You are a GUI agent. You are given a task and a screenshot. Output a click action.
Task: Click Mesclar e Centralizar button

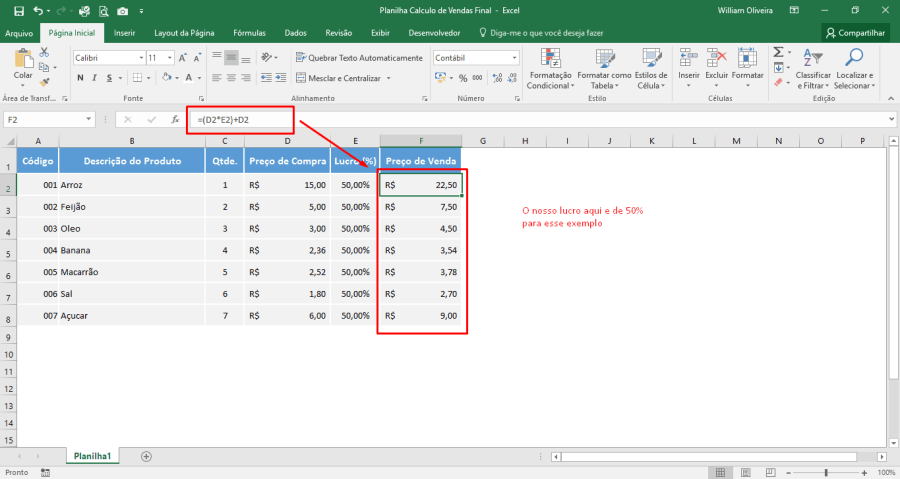point(338,78)
